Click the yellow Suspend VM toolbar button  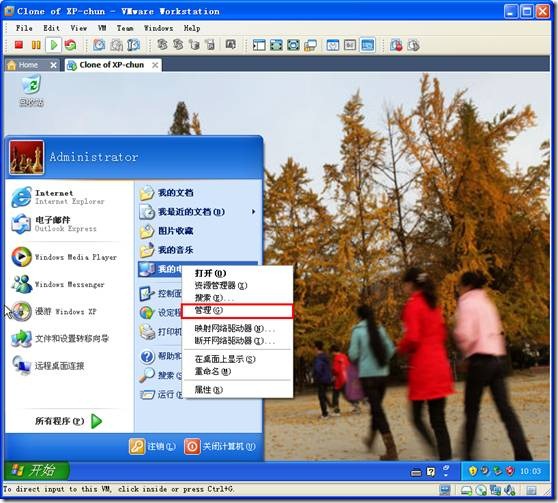coord(36,45)
